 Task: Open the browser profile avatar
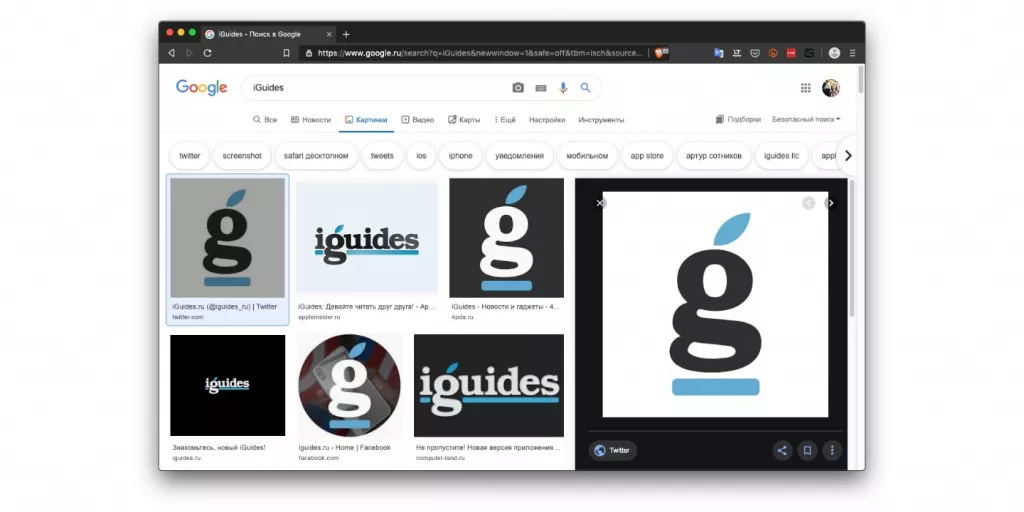click(x=834, y=53)
